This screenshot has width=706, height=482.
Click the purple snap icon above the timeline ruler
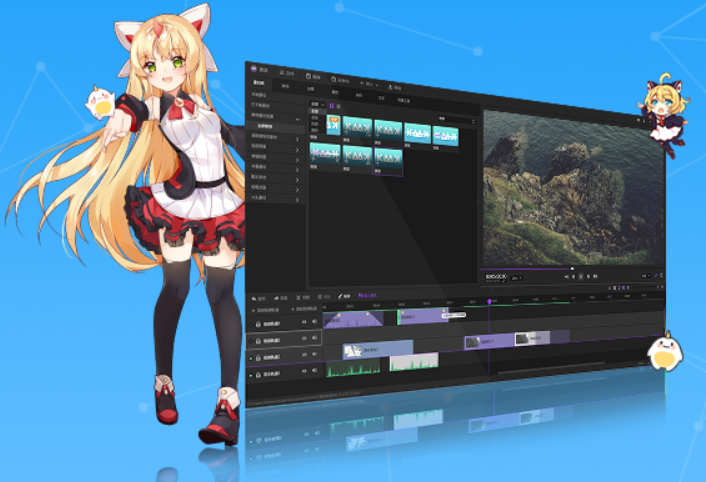click(624, 288)
